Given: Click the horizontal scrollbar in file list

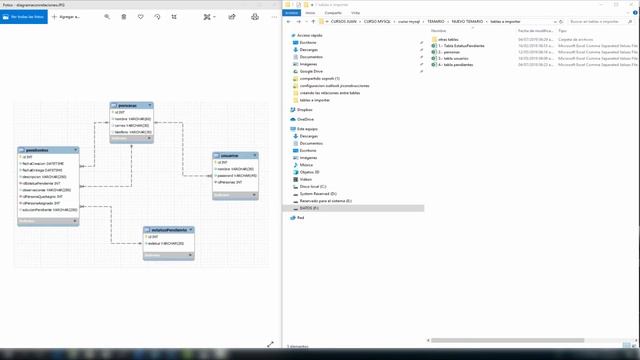Looking at the screenshot, I should [507, 340].
